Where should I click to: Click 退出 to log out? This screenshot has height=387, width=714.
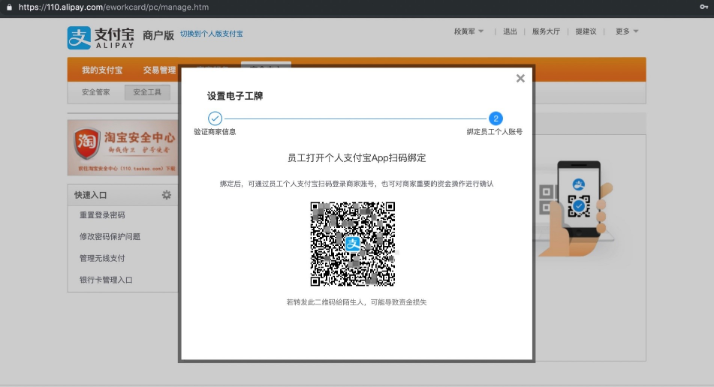(510, 31)
